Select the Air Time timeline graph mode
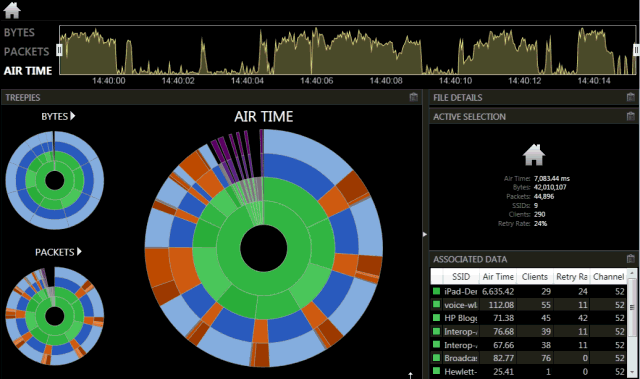 [x=28, y=71]
